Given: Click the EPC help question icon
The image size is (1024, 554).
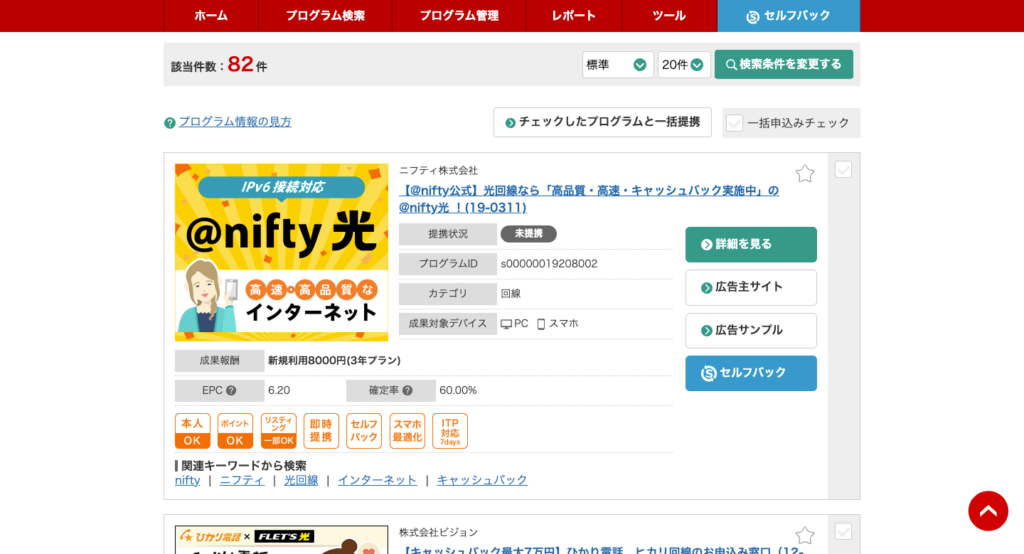Looking at the screenshot, I should [231, 391].
